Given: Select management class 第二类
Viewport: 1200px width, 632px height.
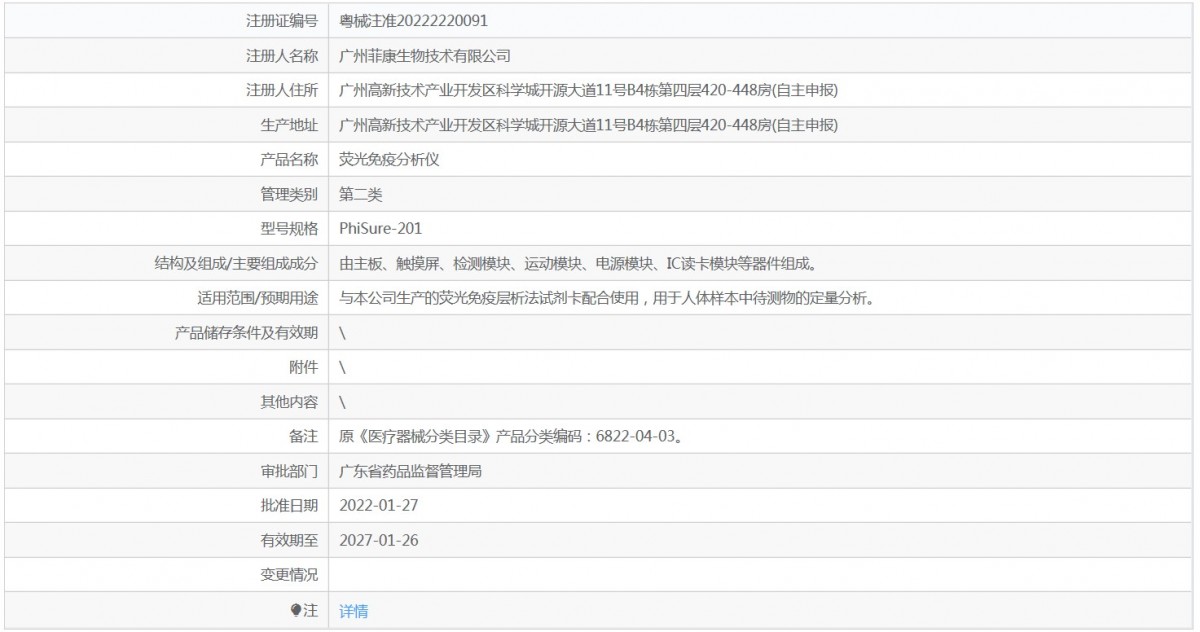Looking at the screenshot, I should 361,194.
